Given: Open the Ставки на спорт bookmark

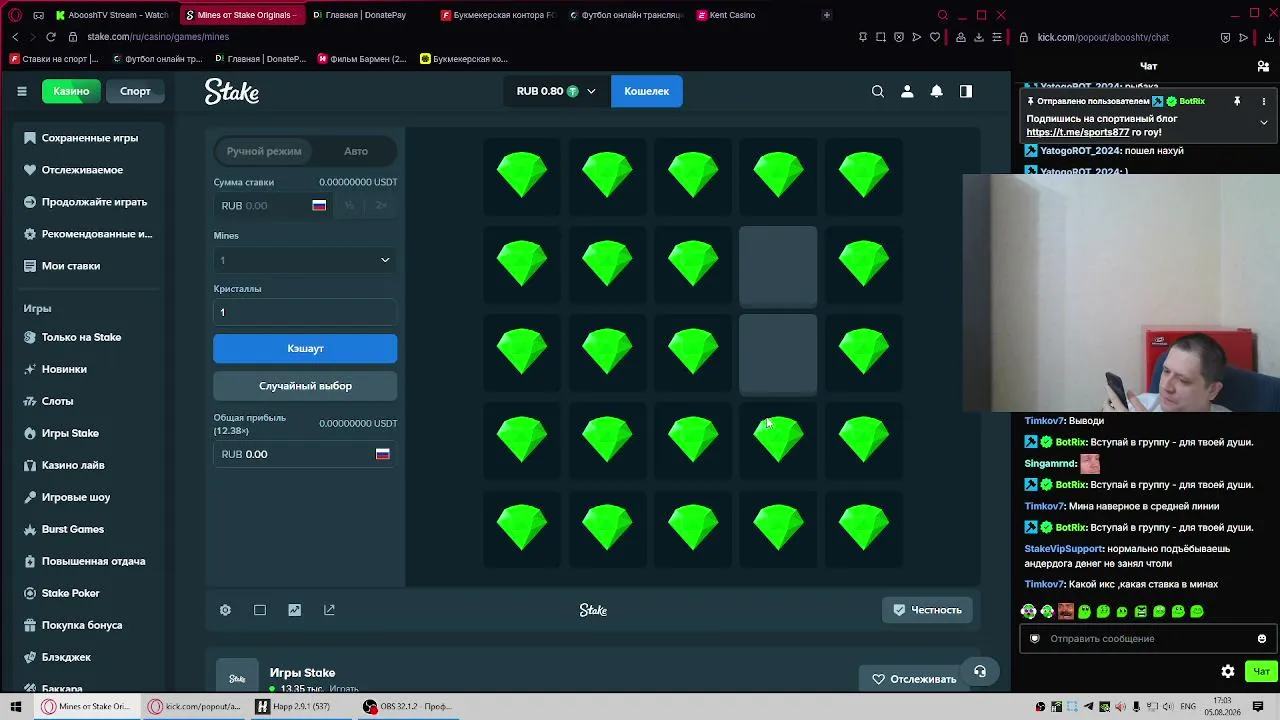Looking at the screenshot, I should [54, 59].
